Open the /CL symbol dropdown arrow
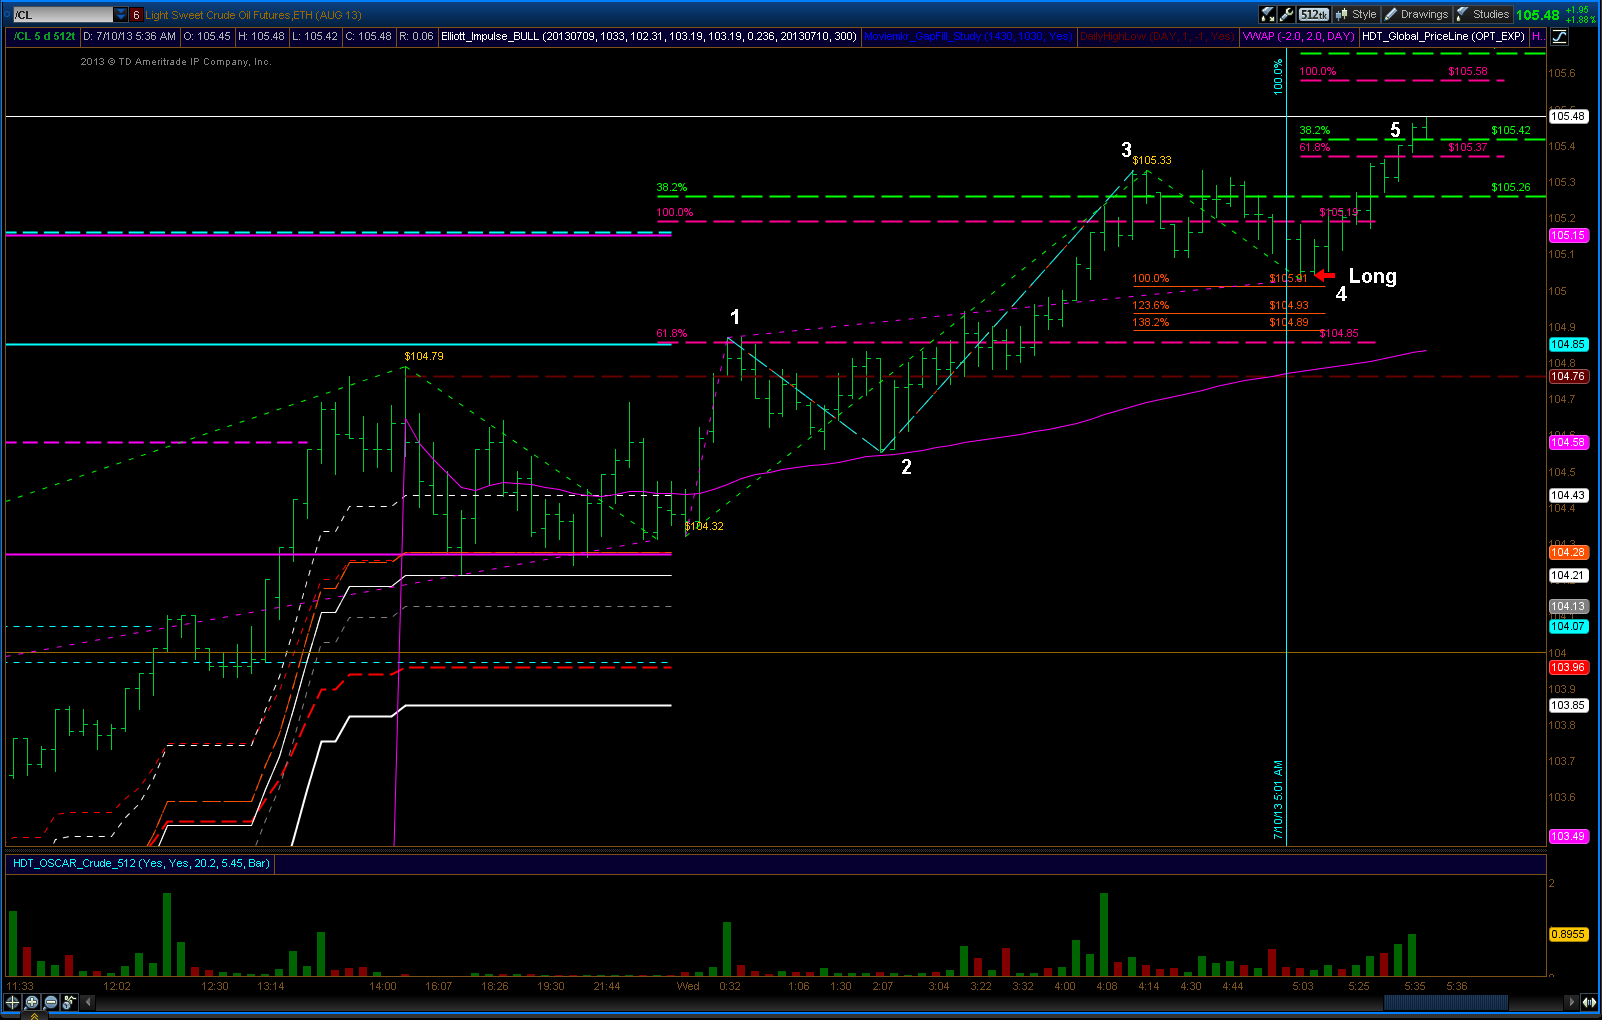1602x1020 pixels. tap(121, 14)
